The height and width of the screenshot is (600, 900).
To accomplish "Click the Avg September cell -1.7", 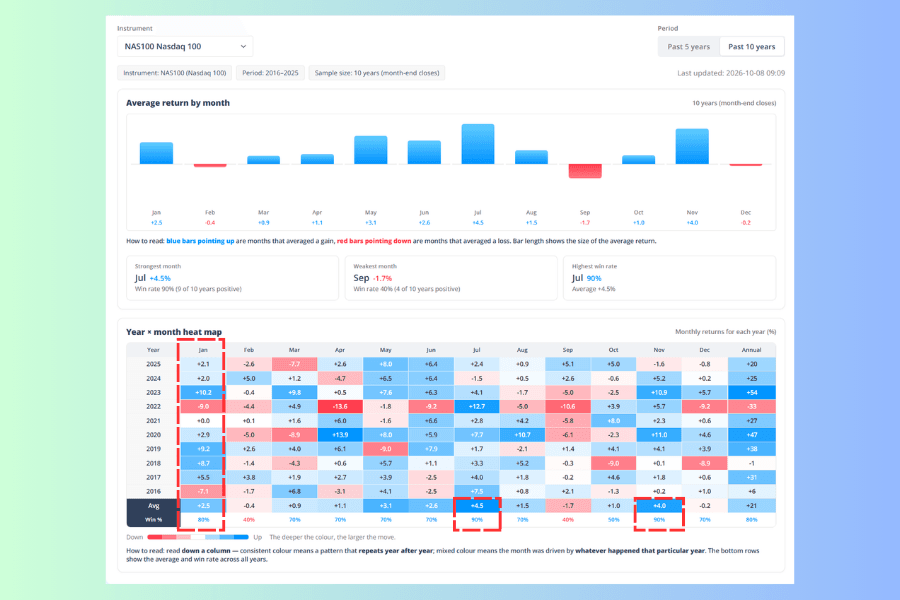I will 568,506.
